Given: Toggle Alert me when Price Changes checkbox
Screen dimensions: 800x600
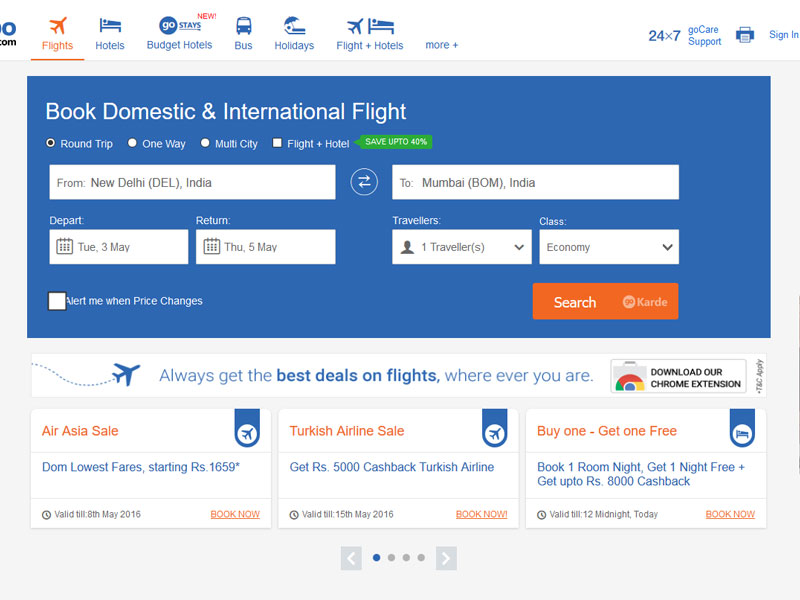Looking at the screenshot, I should pos(57,301).
